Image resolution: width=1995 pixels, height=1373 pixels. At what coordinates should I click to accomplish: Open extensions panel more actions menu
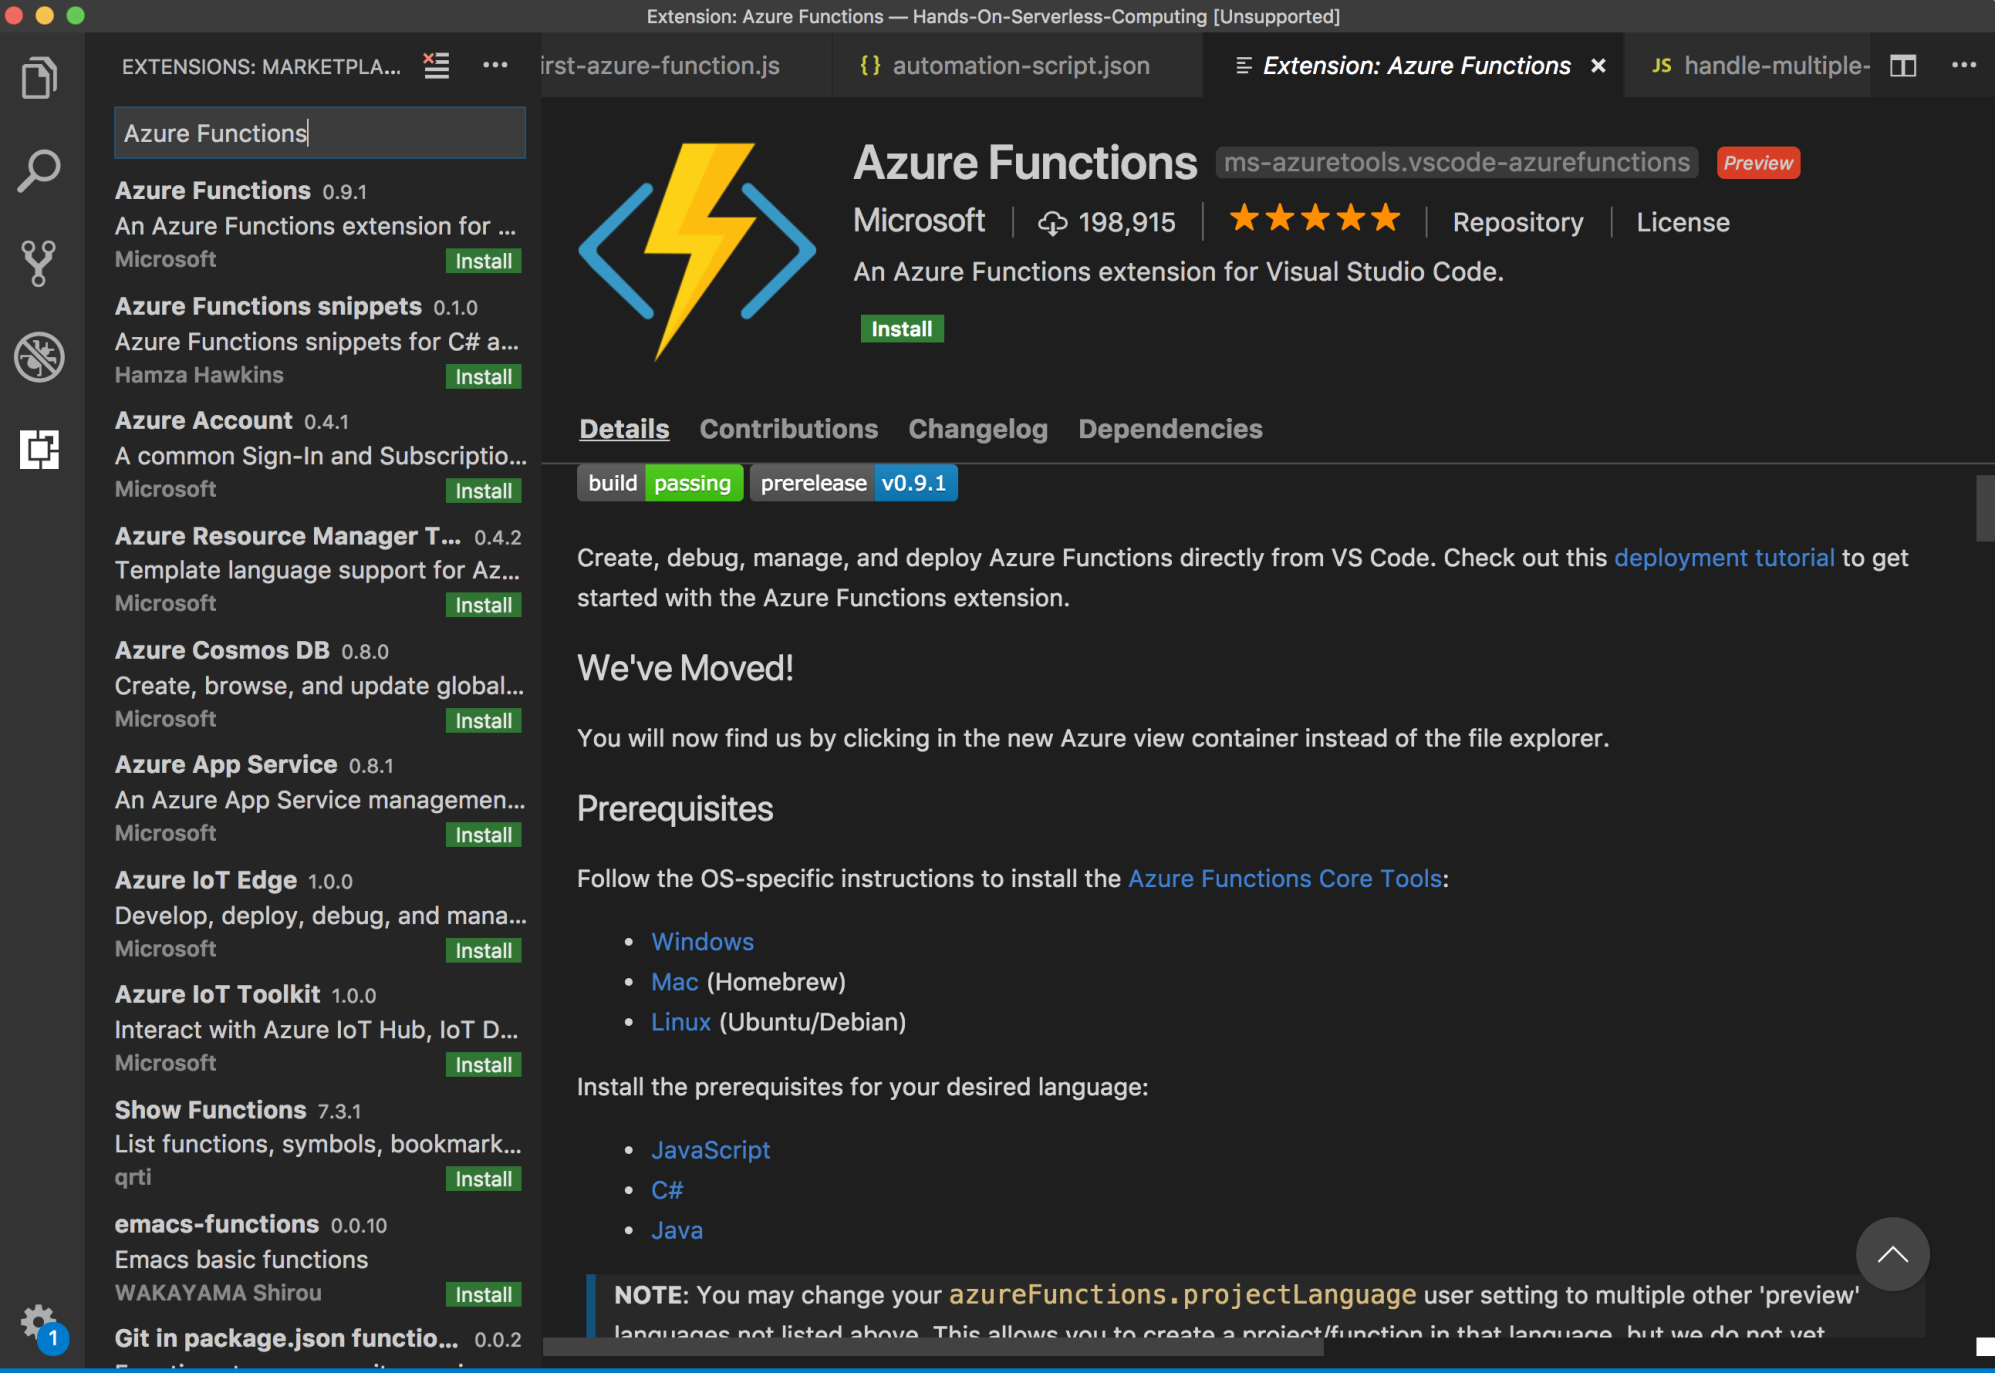495,66
